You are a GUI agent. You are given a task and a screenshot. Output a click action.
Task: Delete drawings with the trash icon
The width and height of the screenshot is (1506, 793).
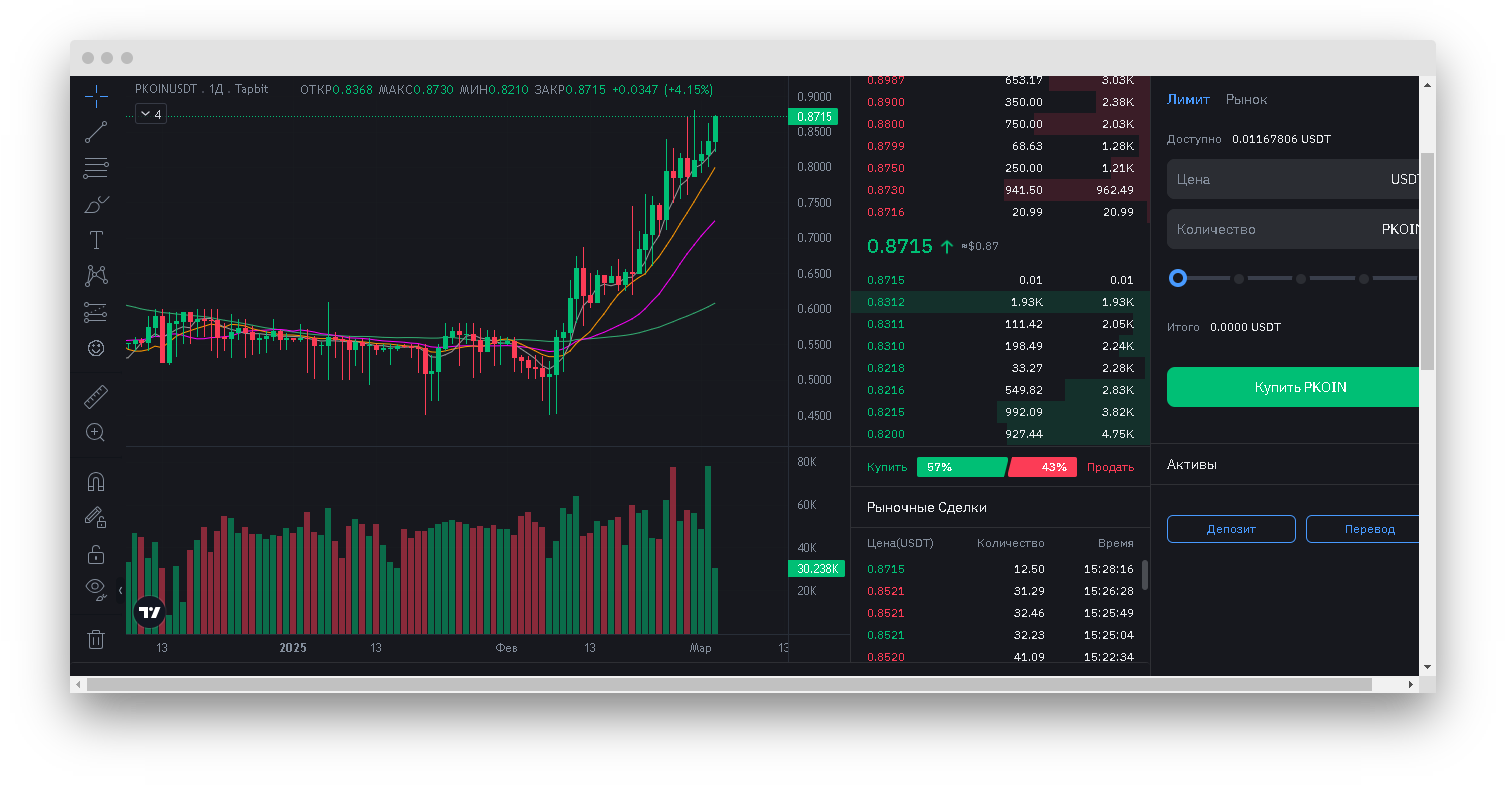[x=96, y=639]
